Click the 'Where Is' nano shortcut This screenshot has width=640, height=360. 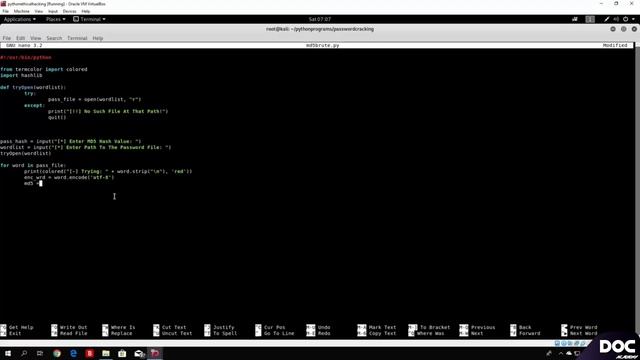tap(118, 327)
